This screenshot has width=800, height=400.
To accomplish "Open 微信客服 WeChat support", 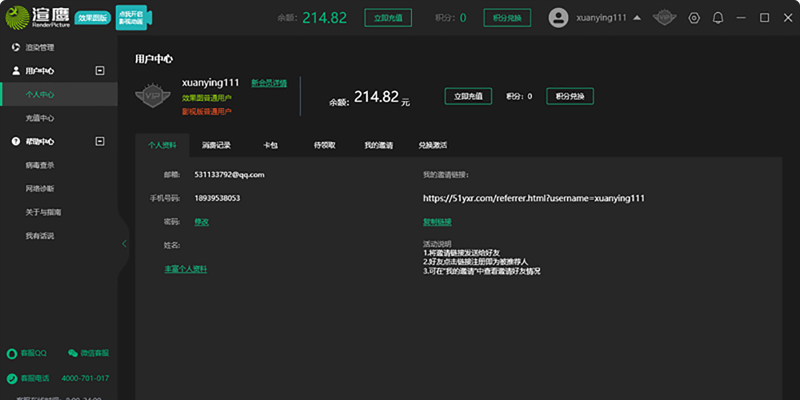I will click(88, 353).
